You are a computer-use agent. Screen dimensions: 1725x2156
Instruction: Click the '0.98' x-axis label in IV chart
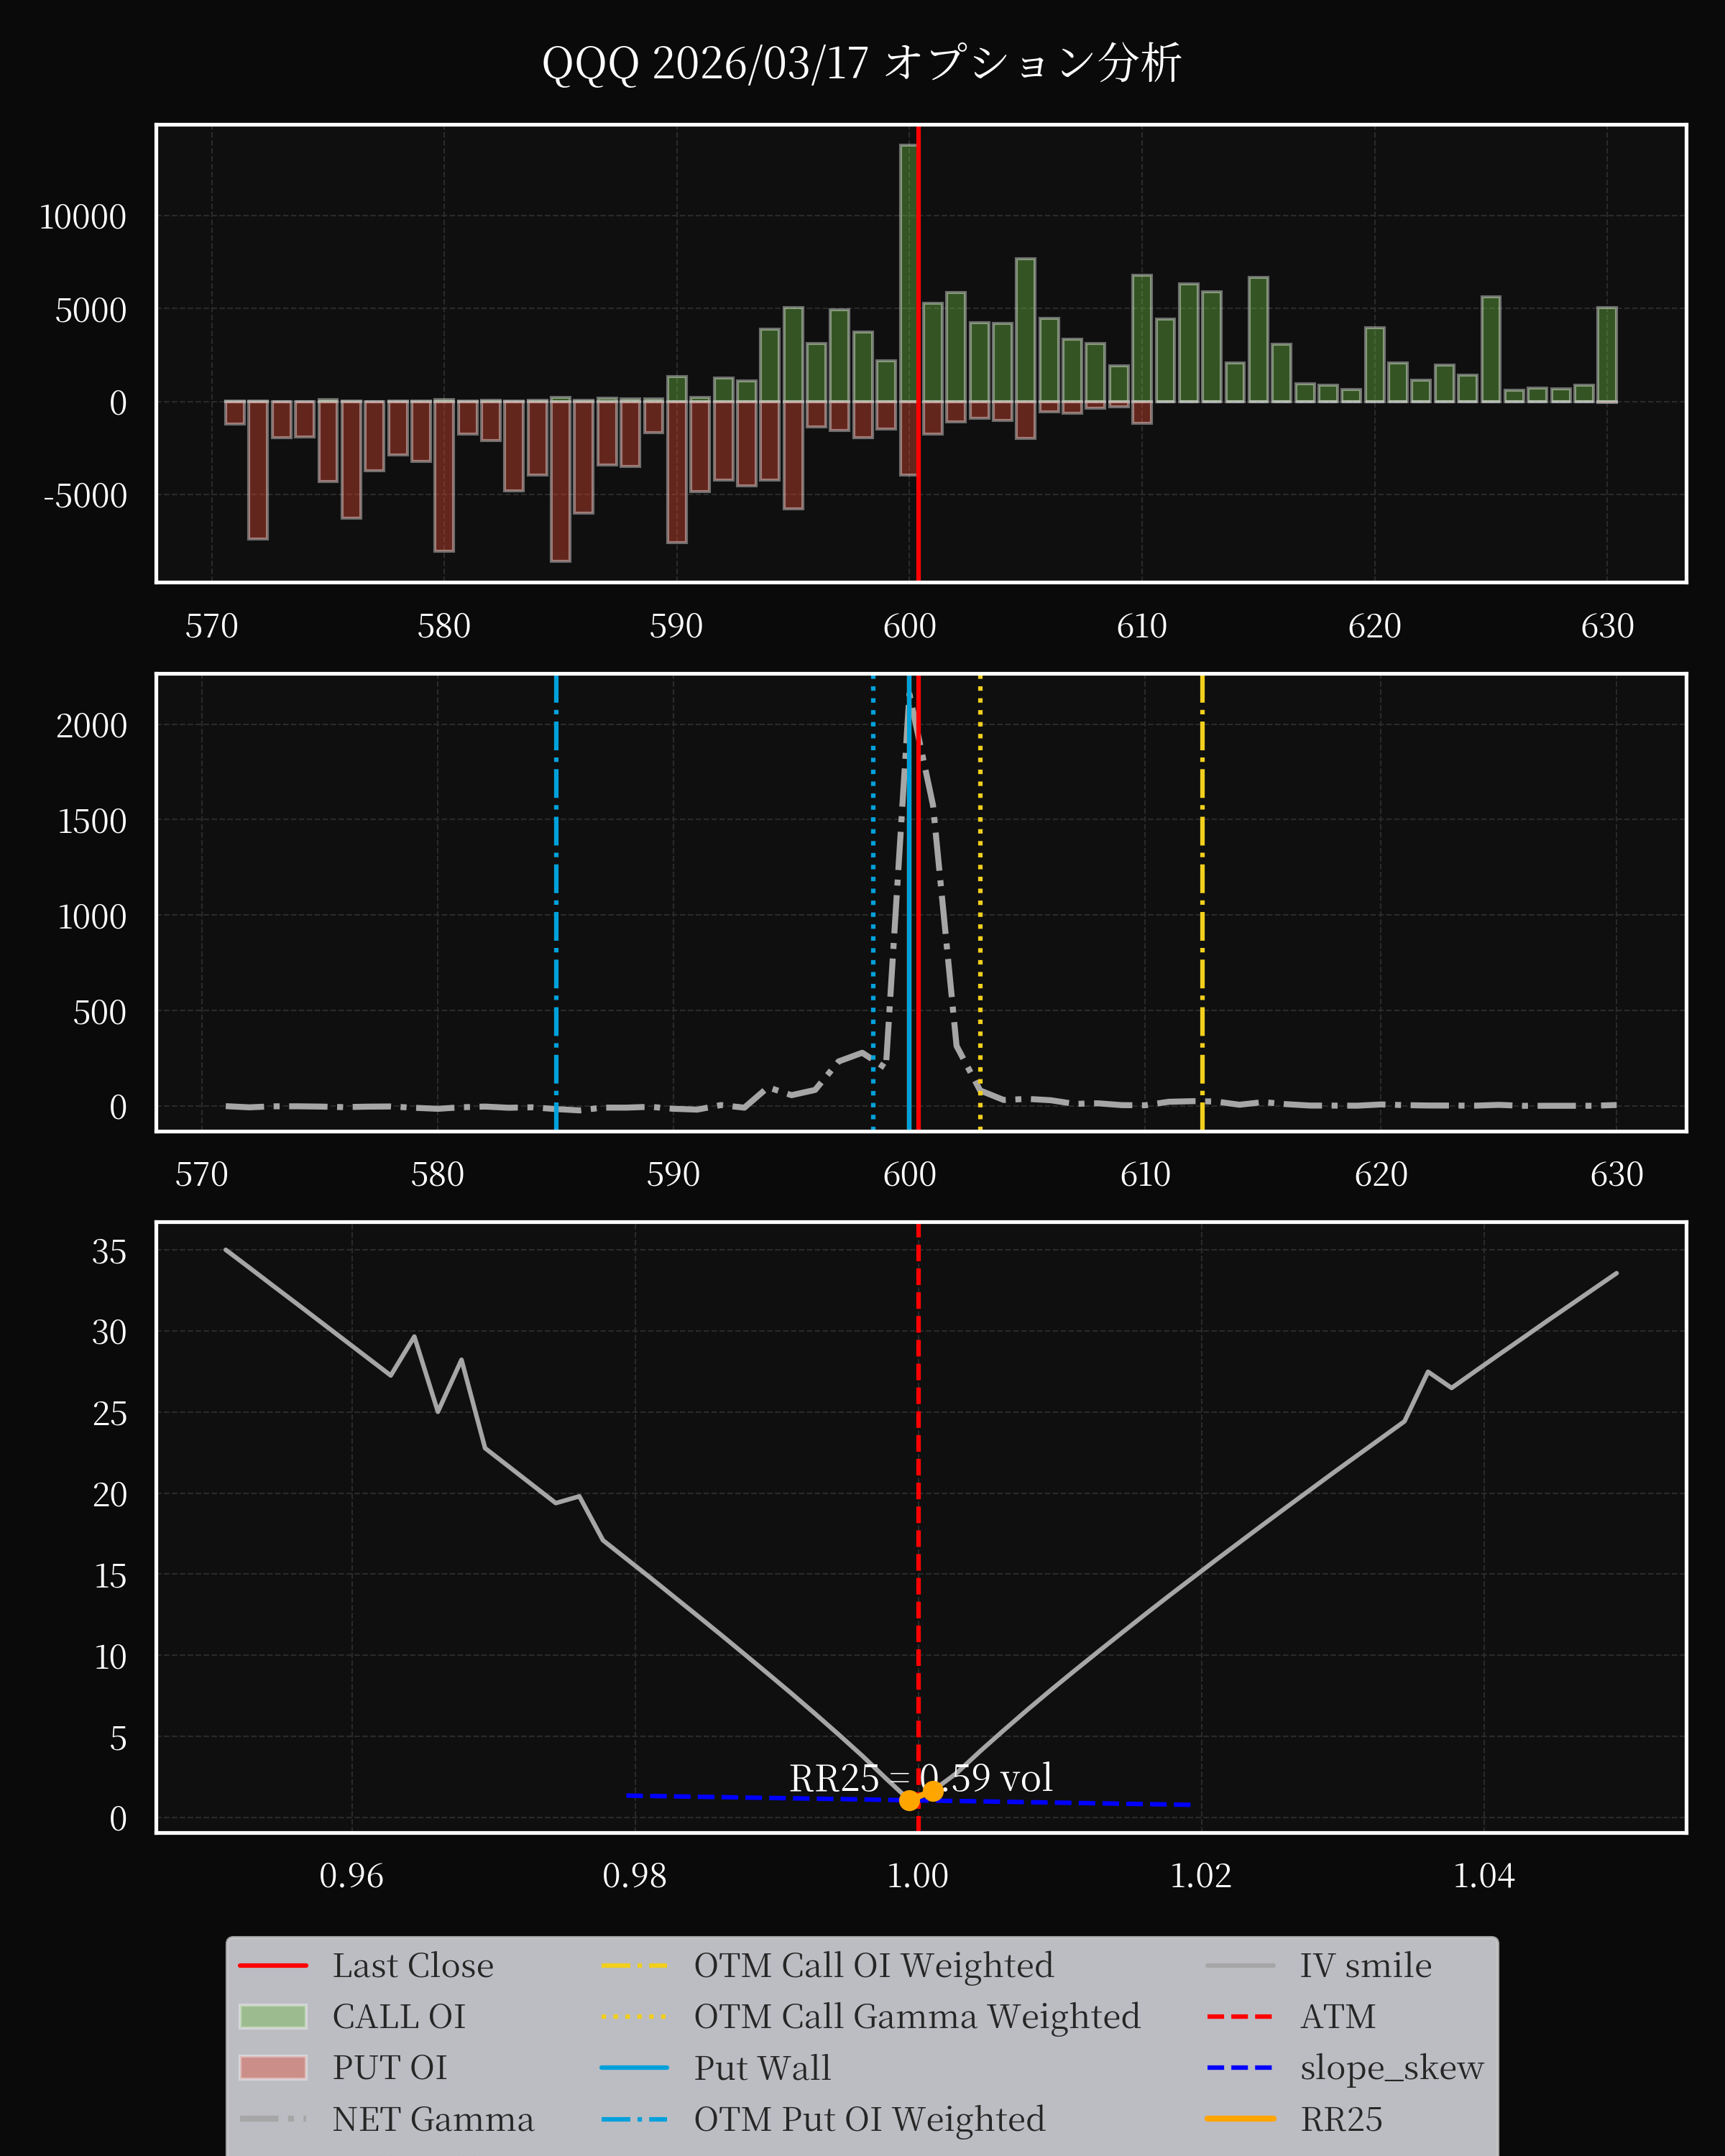(634, 1875)
